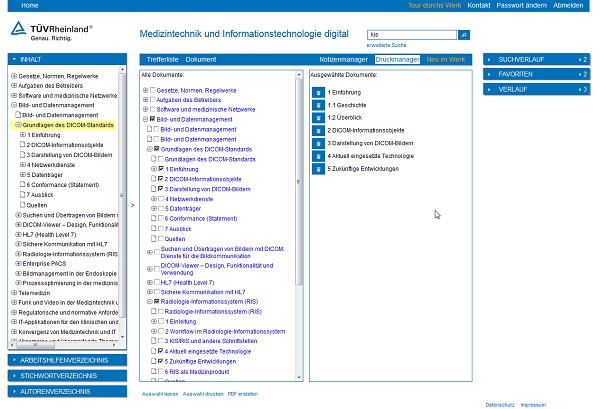The width and height of the screenshot is (600, 409).
Task: Remove '3 Darstellung von DICOM-Bildern' from selected documents
Action: point(318,143)
